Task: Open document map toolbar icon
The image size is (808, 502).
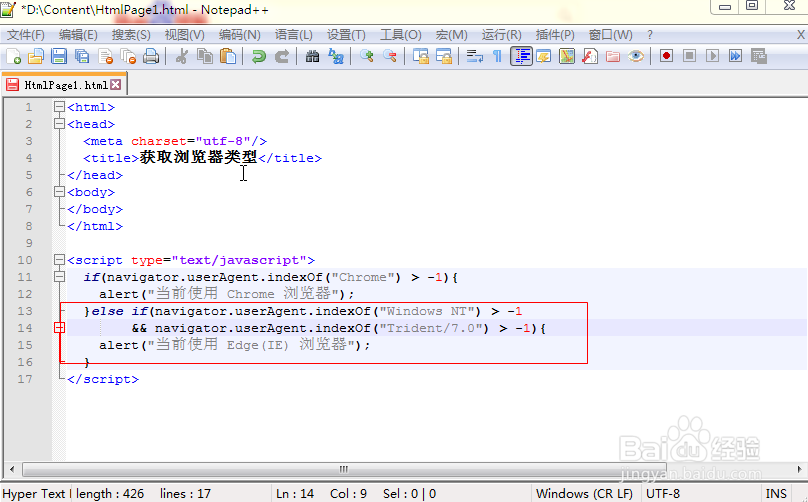Action: point(567,56)
